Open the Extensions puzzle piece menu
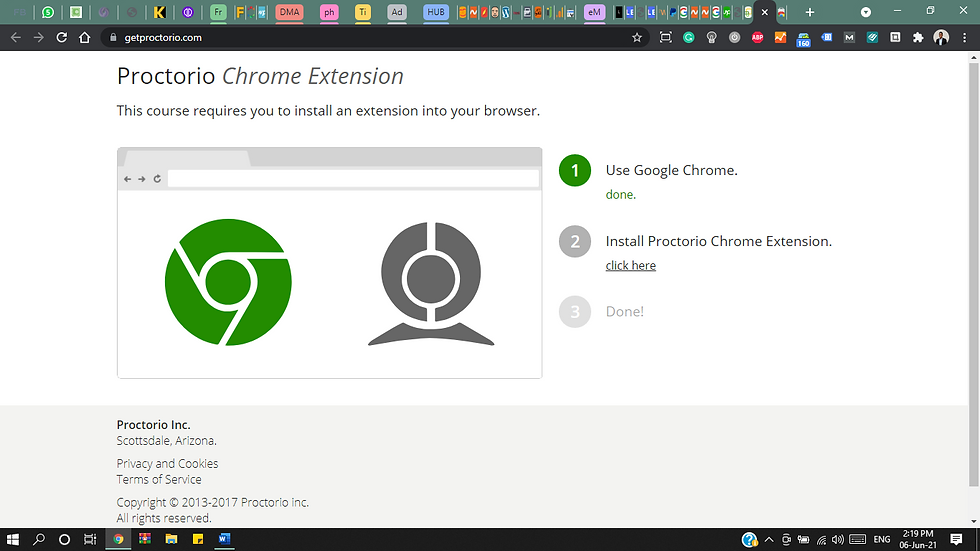 click(918, 37)
